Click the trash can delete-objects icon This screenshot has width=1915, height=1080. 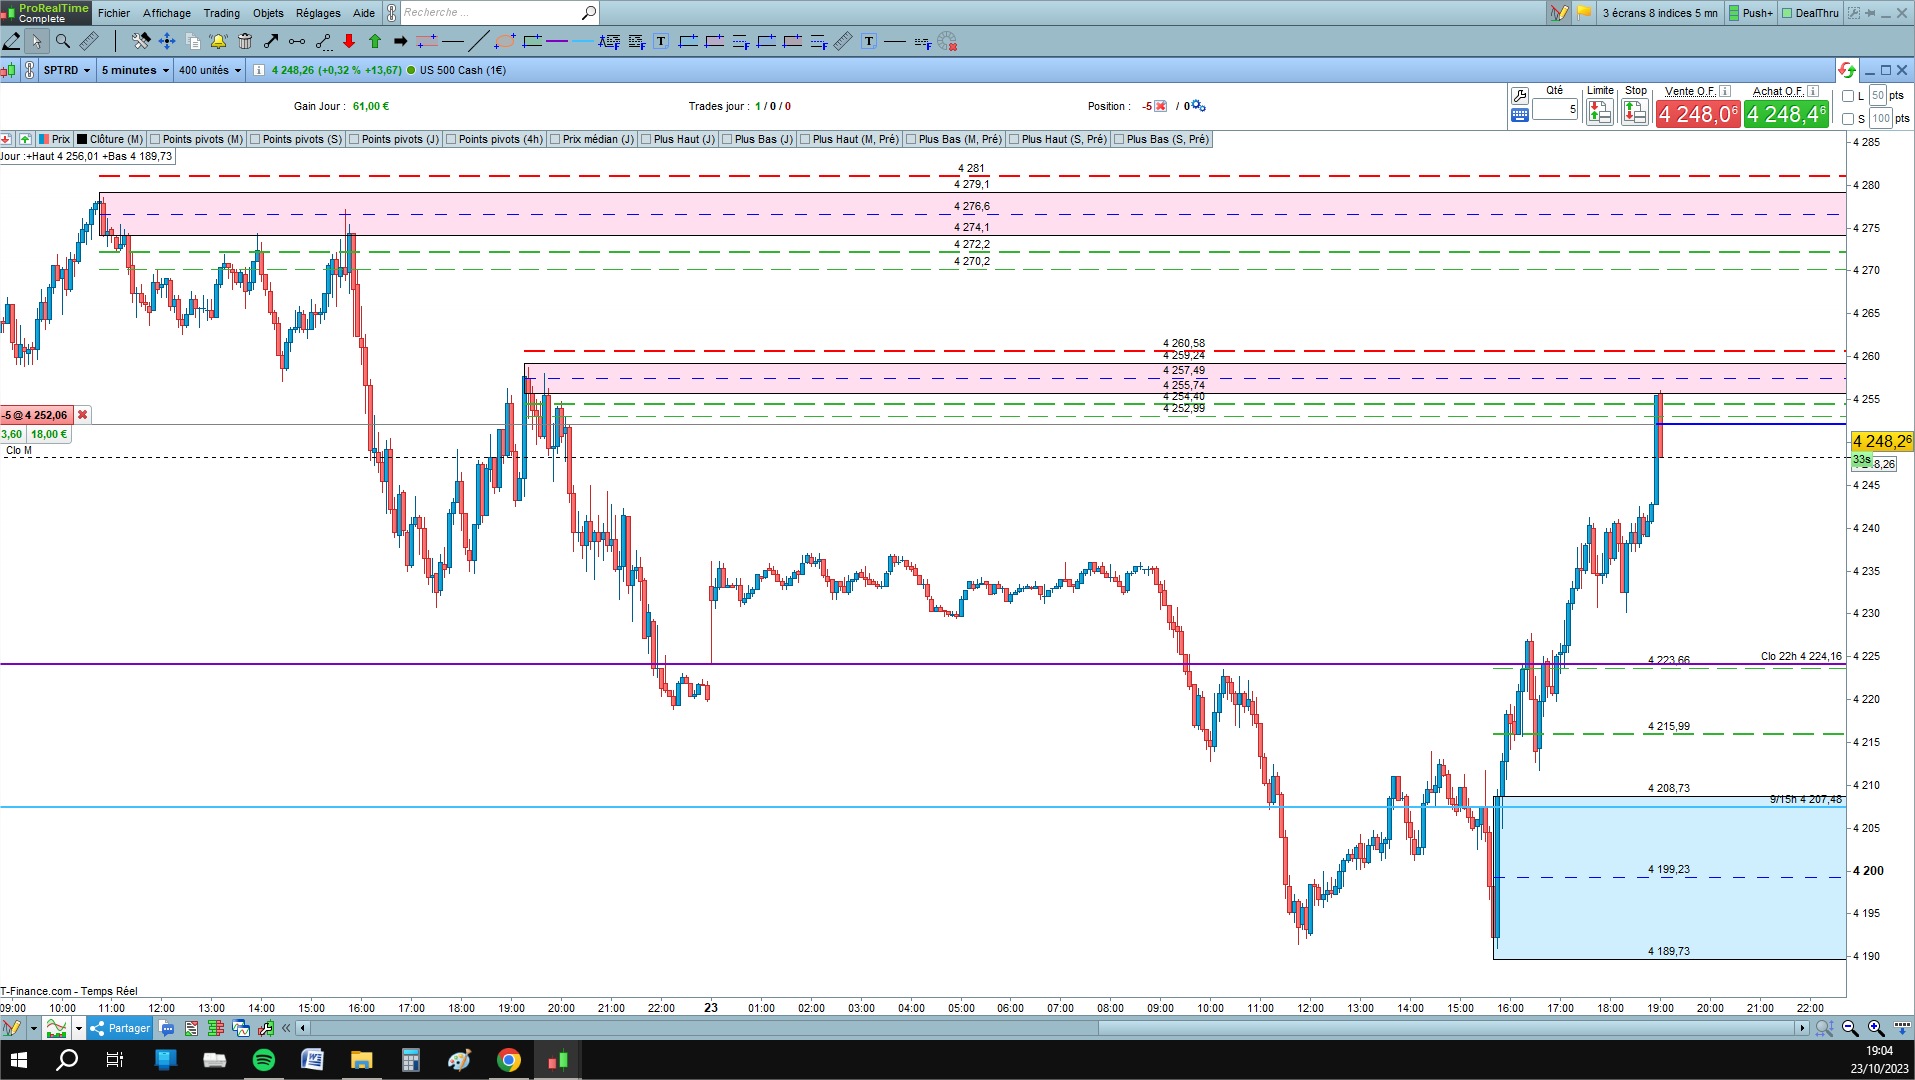pos(245,41)
